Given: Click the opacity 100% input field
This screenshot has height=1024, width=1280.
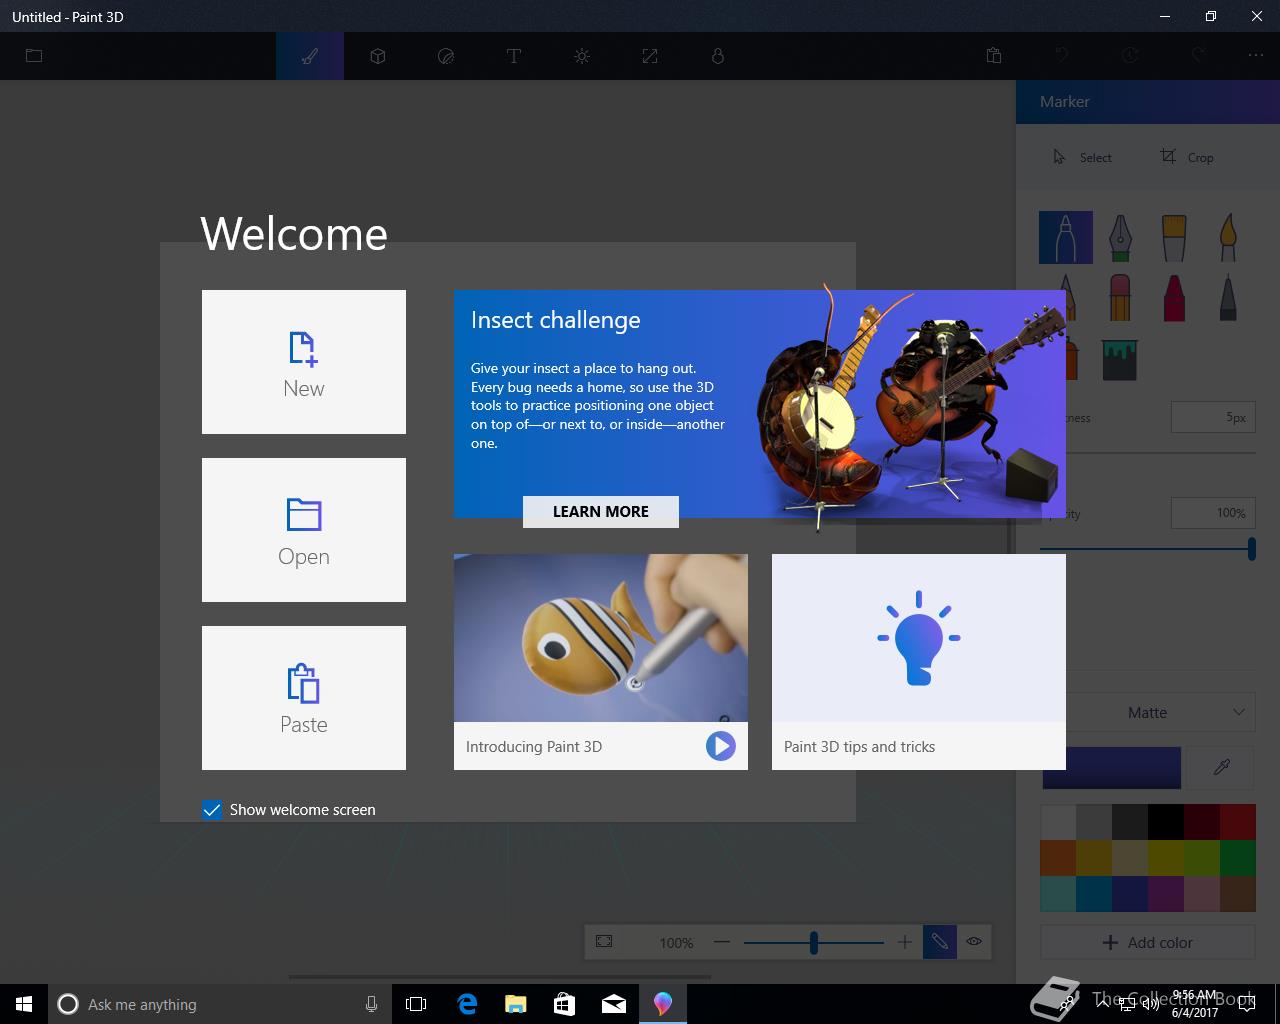Looking at the screenshot, I should [1213, 513].
